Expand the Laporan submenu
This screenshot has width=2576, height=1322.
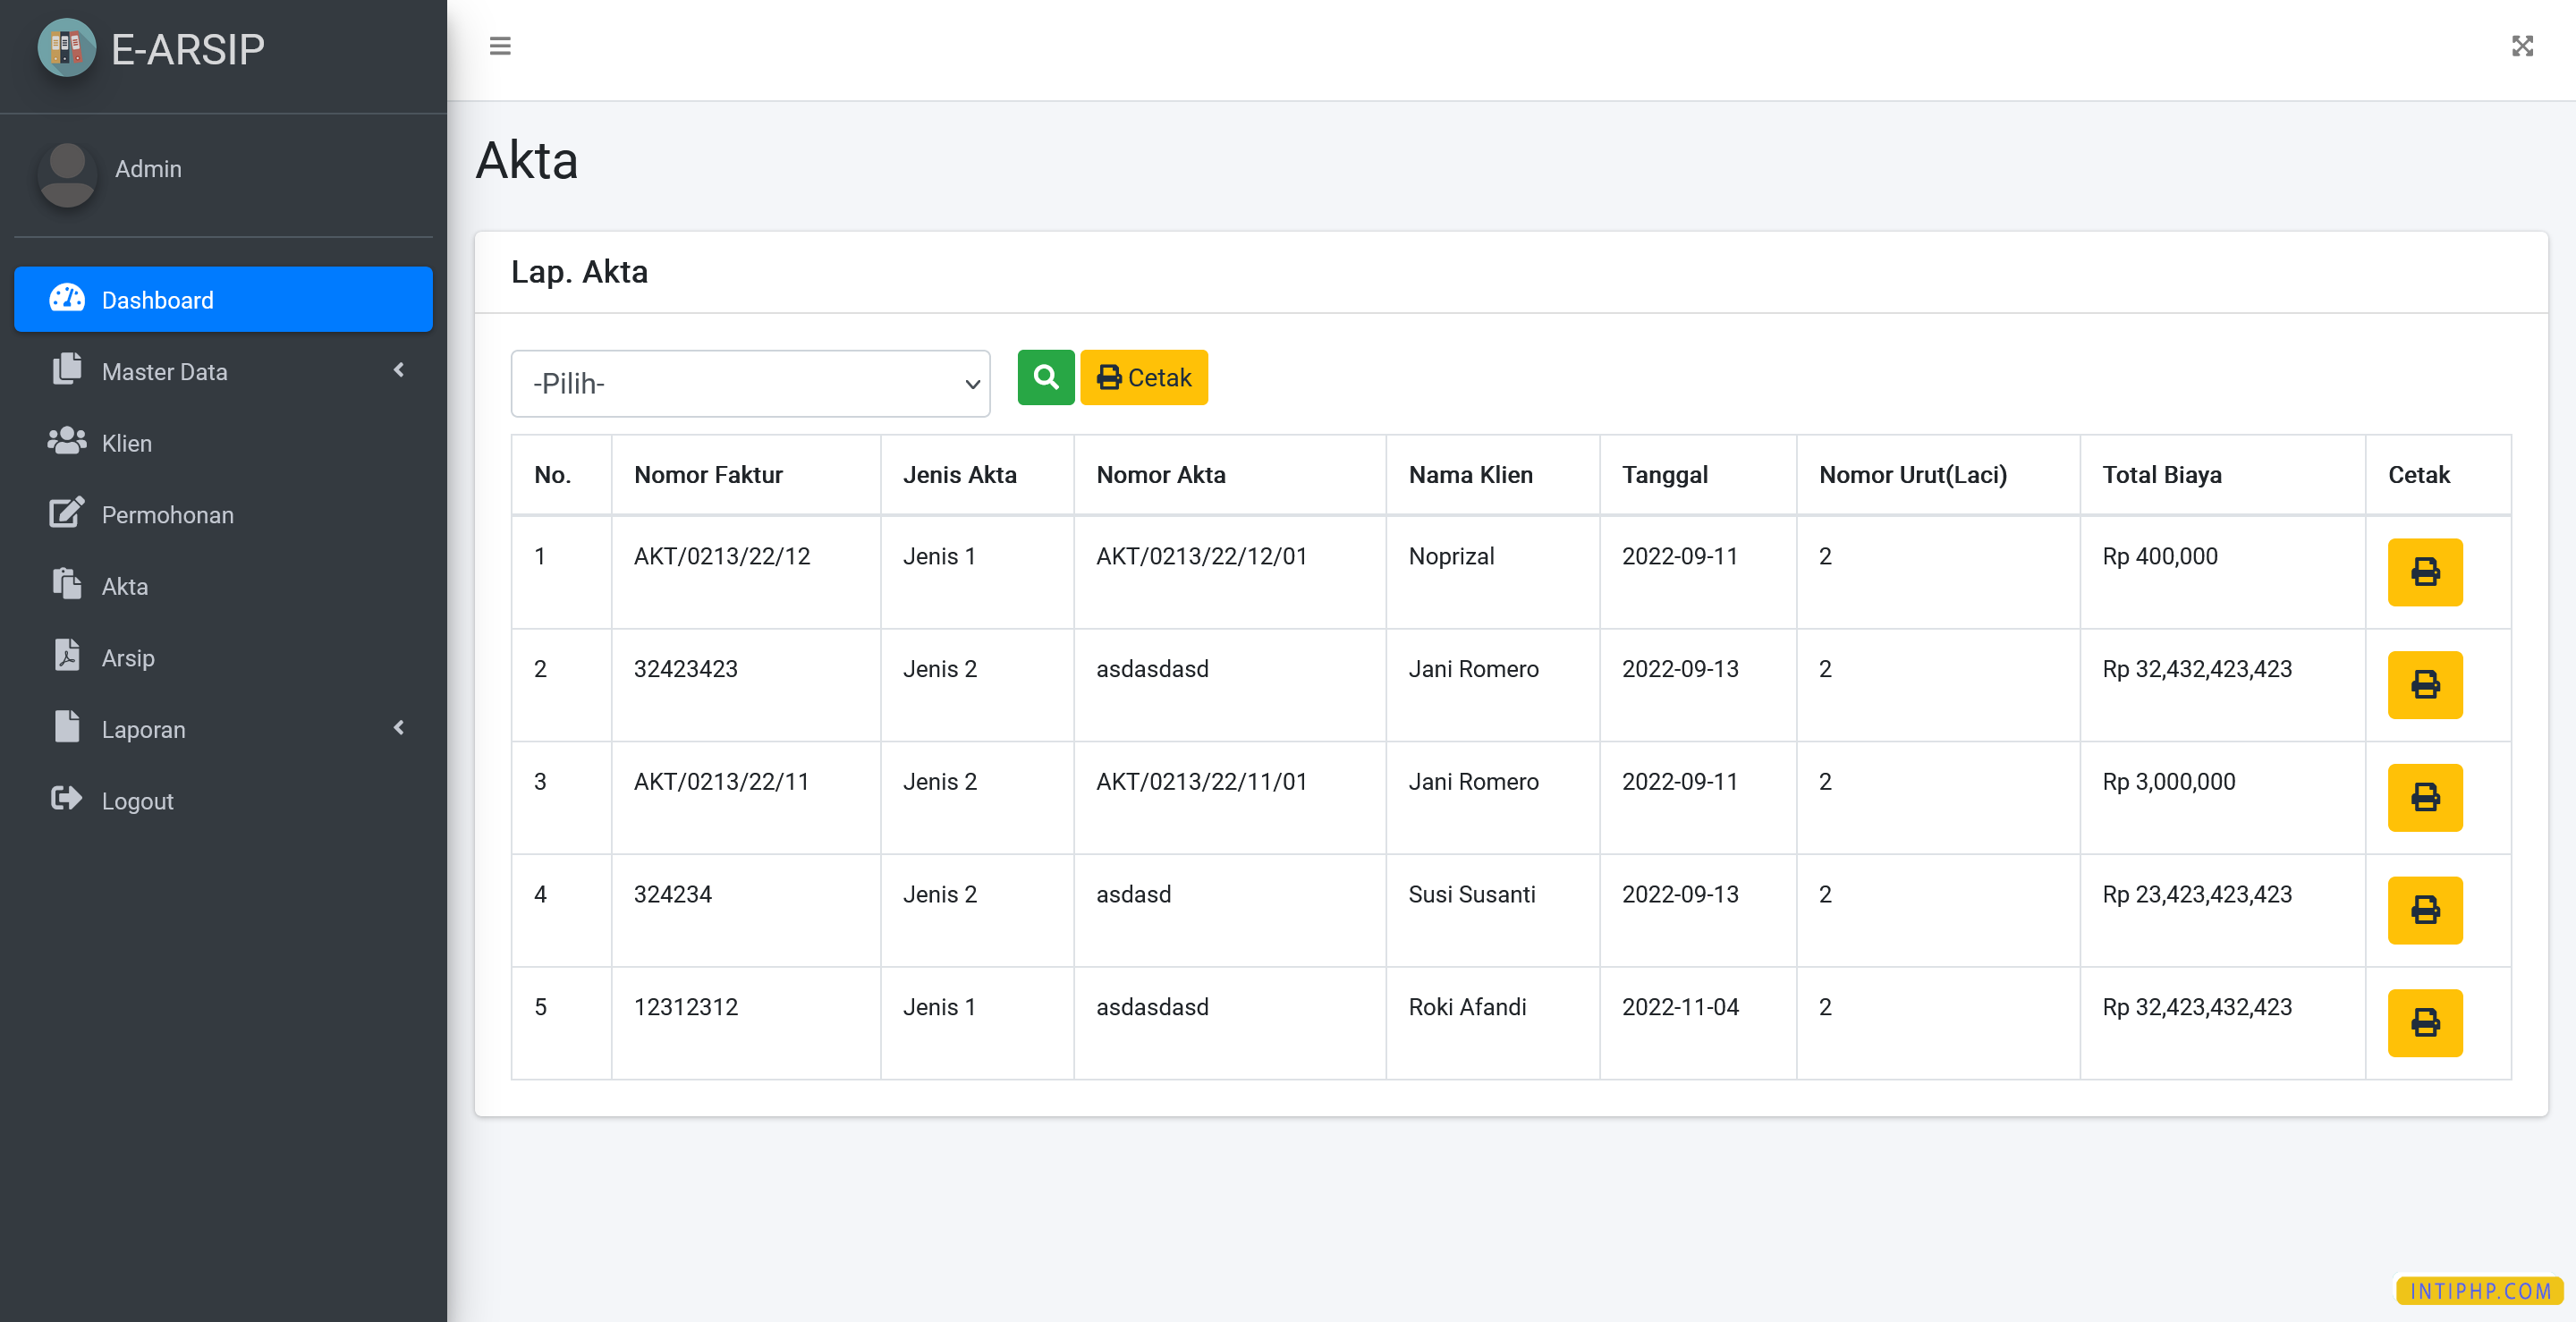click(223, 729)
